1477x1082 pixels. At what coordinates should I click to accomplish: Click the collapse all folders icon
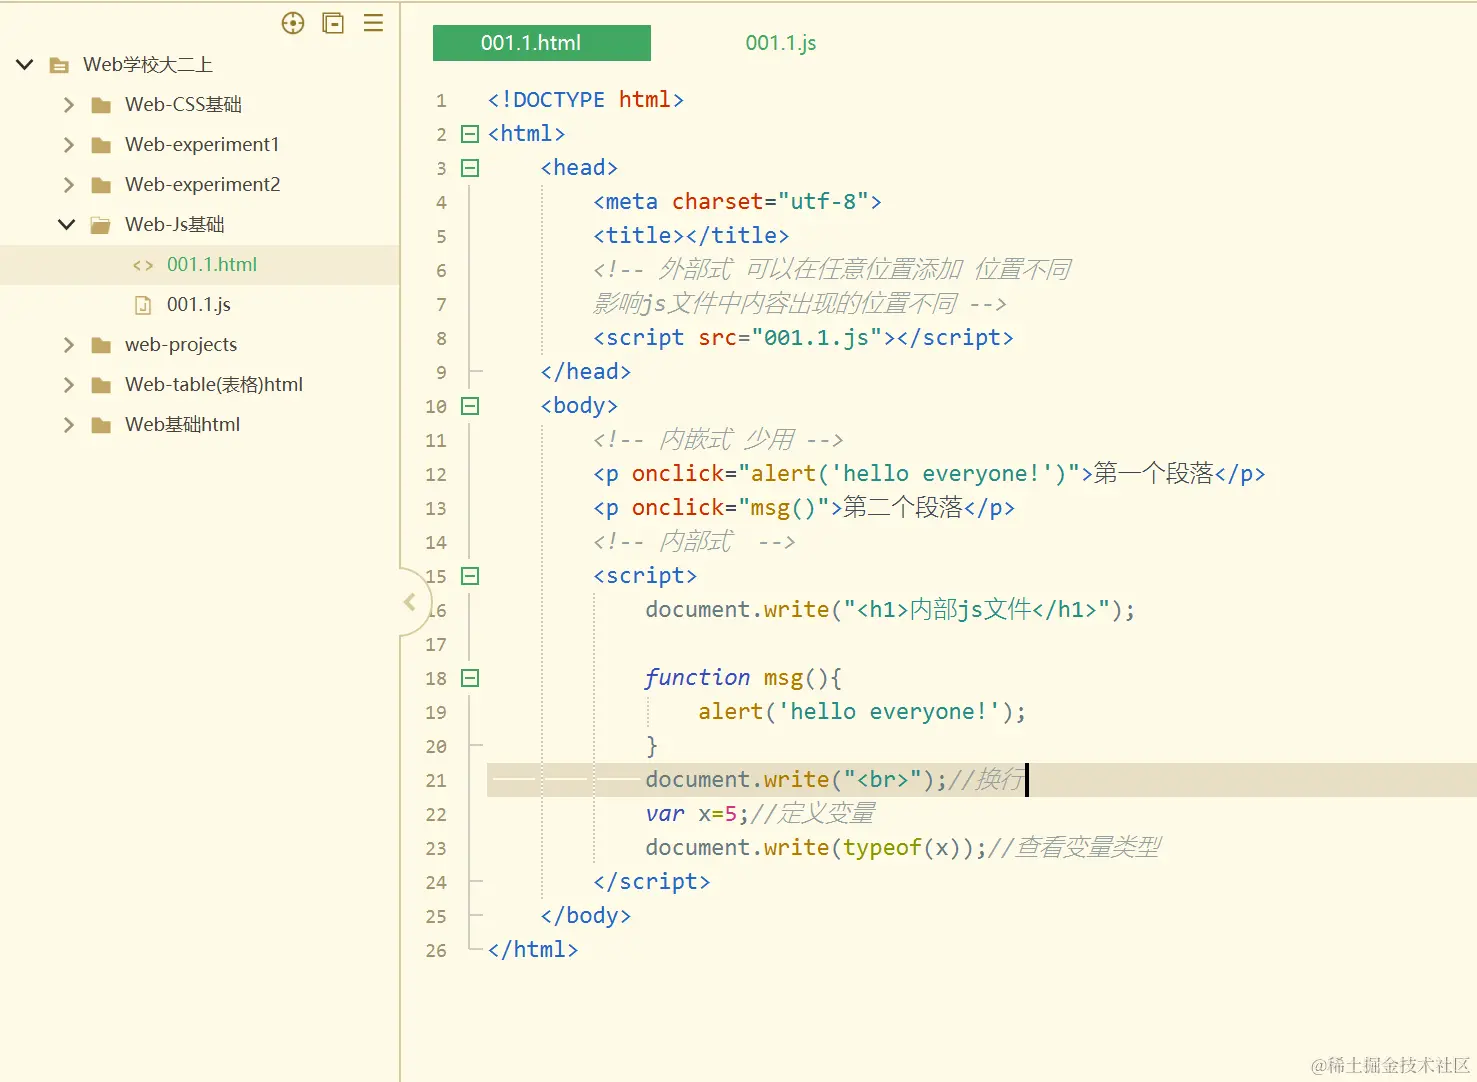(x=333, y=23)
